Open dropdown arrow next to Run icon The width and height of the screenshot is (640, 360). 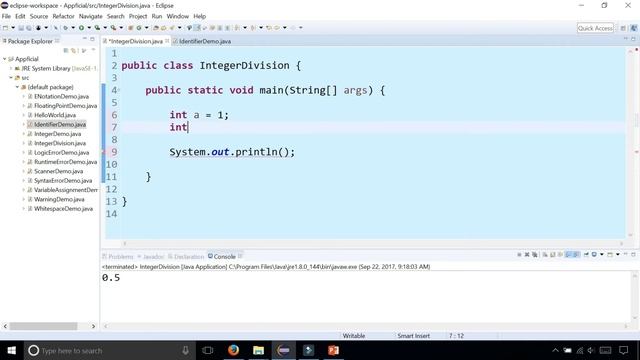89,28
